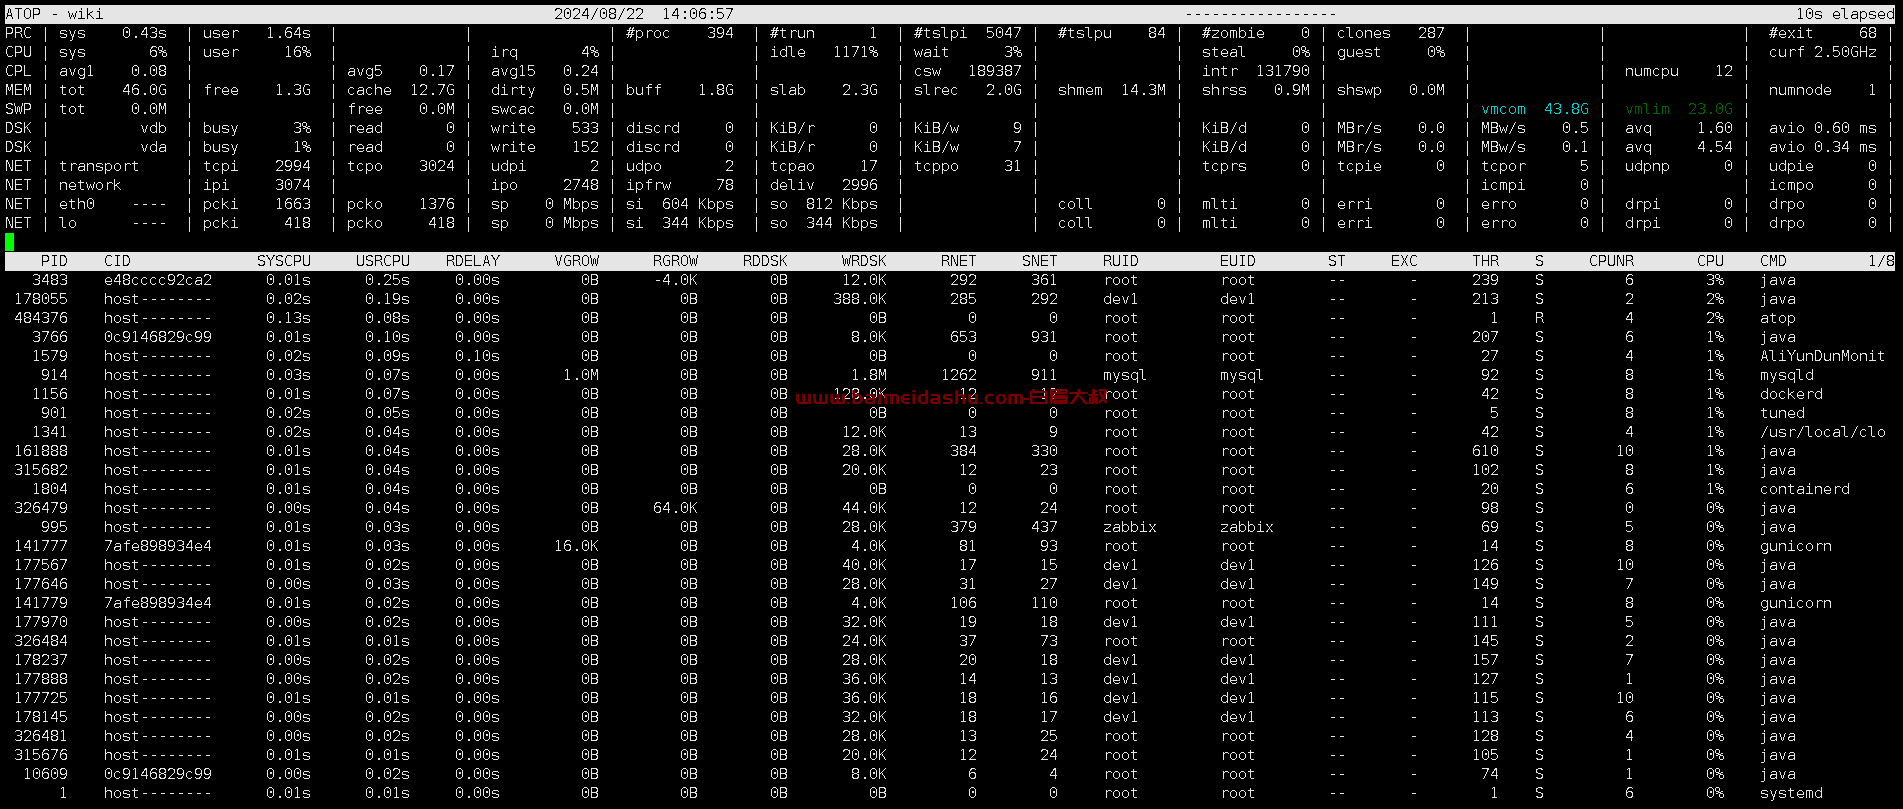This screenshot has width=1903, height=809.
Task: Click the 10s elapsed indicator
Action: pos(1845,14)
